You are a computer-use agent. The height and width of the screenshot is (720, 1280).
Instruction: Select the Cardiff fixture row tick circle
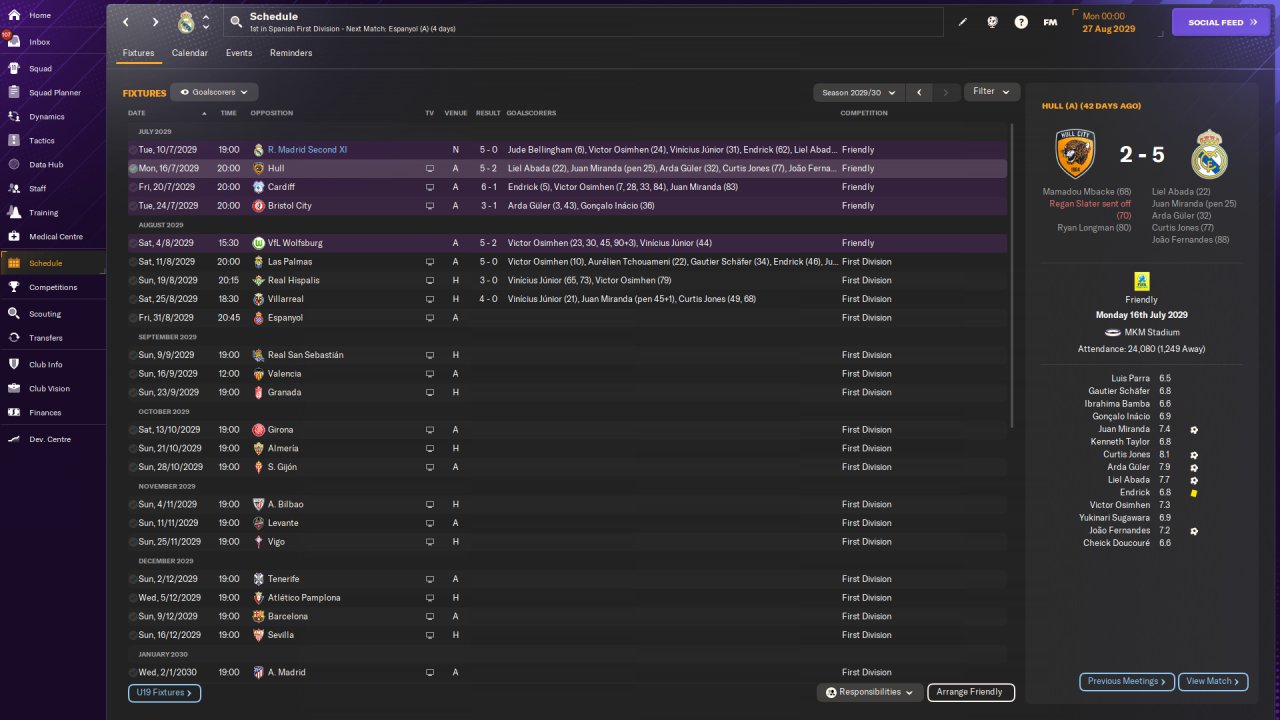tap(133, 187)
